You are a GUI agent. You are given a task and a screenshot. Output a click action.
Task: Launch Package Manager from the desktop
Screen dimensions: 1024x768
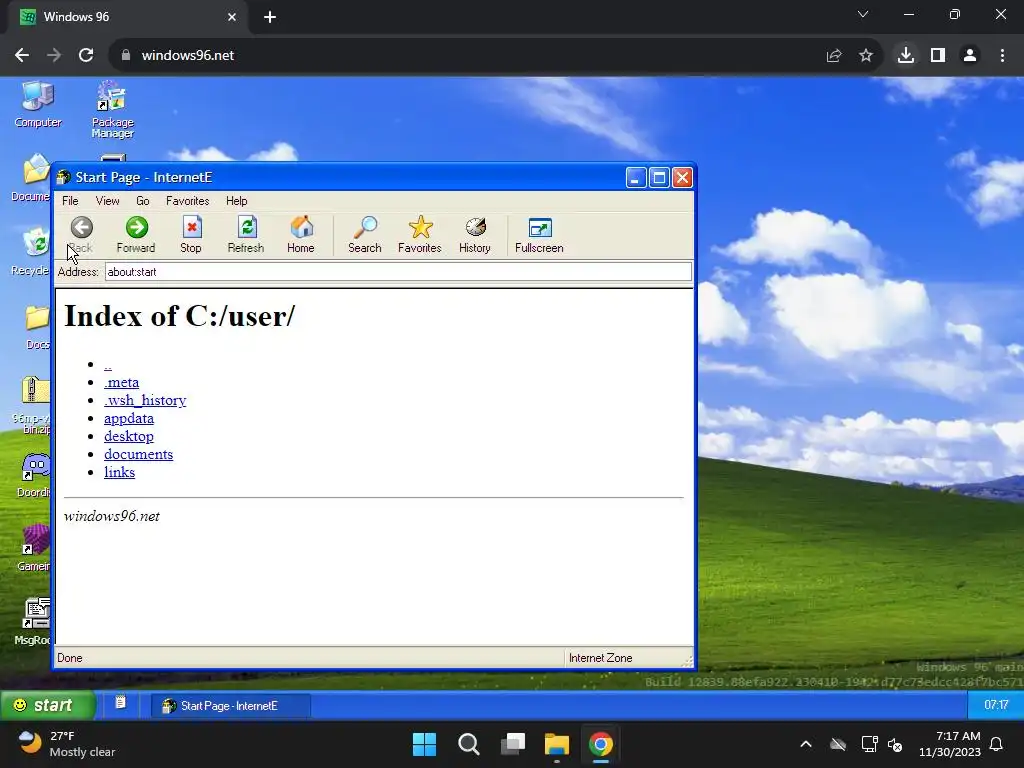112,109
